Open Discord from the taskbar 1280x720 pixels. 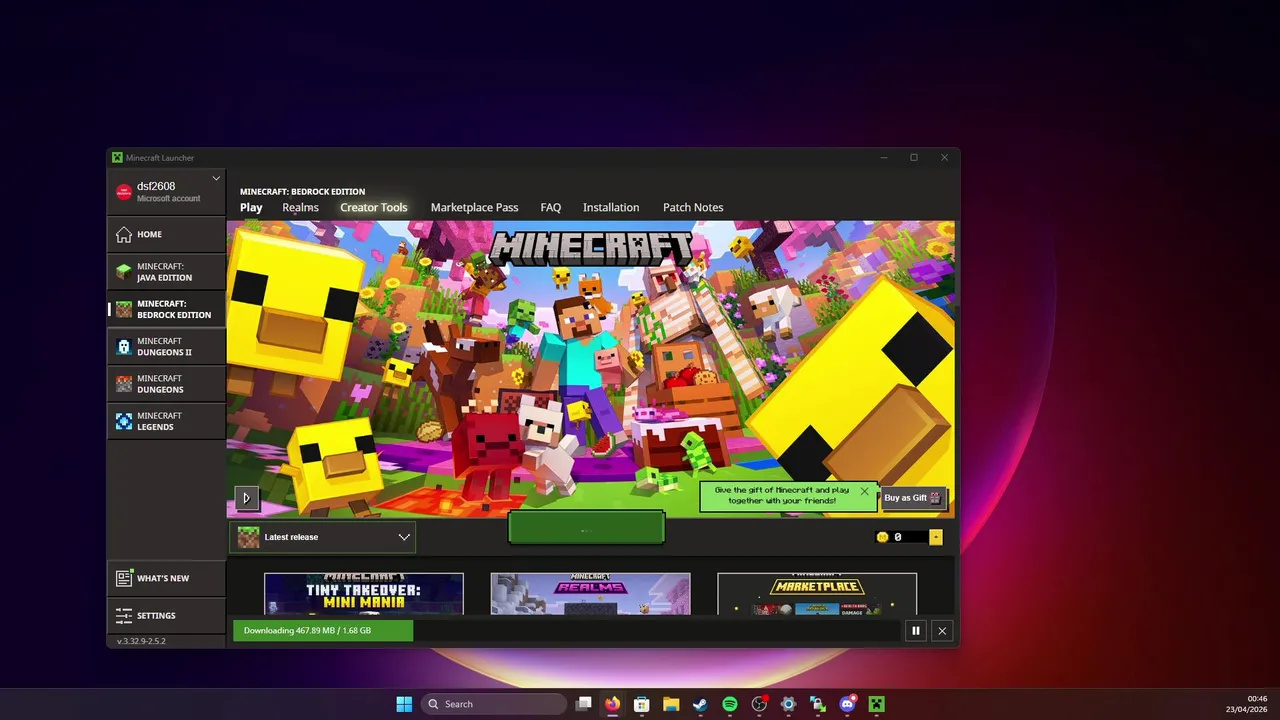tap(847, 704)
